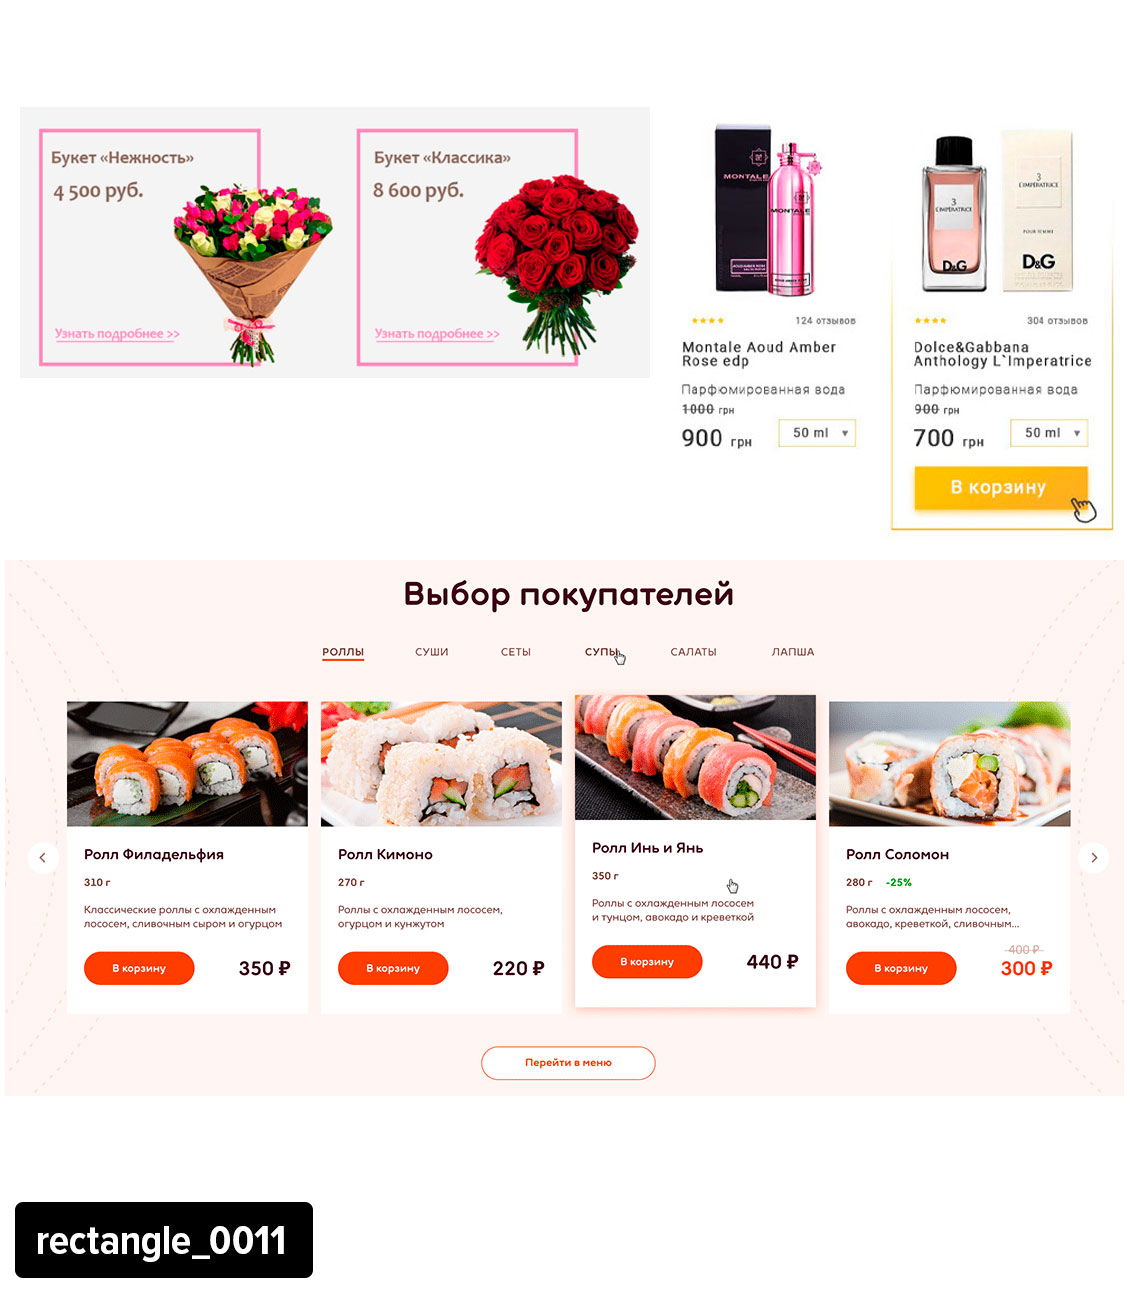This screenshot has width=1130, height=1300.
Task: Select the САЛАТЫ category
Action: click(x=693, y=652)
